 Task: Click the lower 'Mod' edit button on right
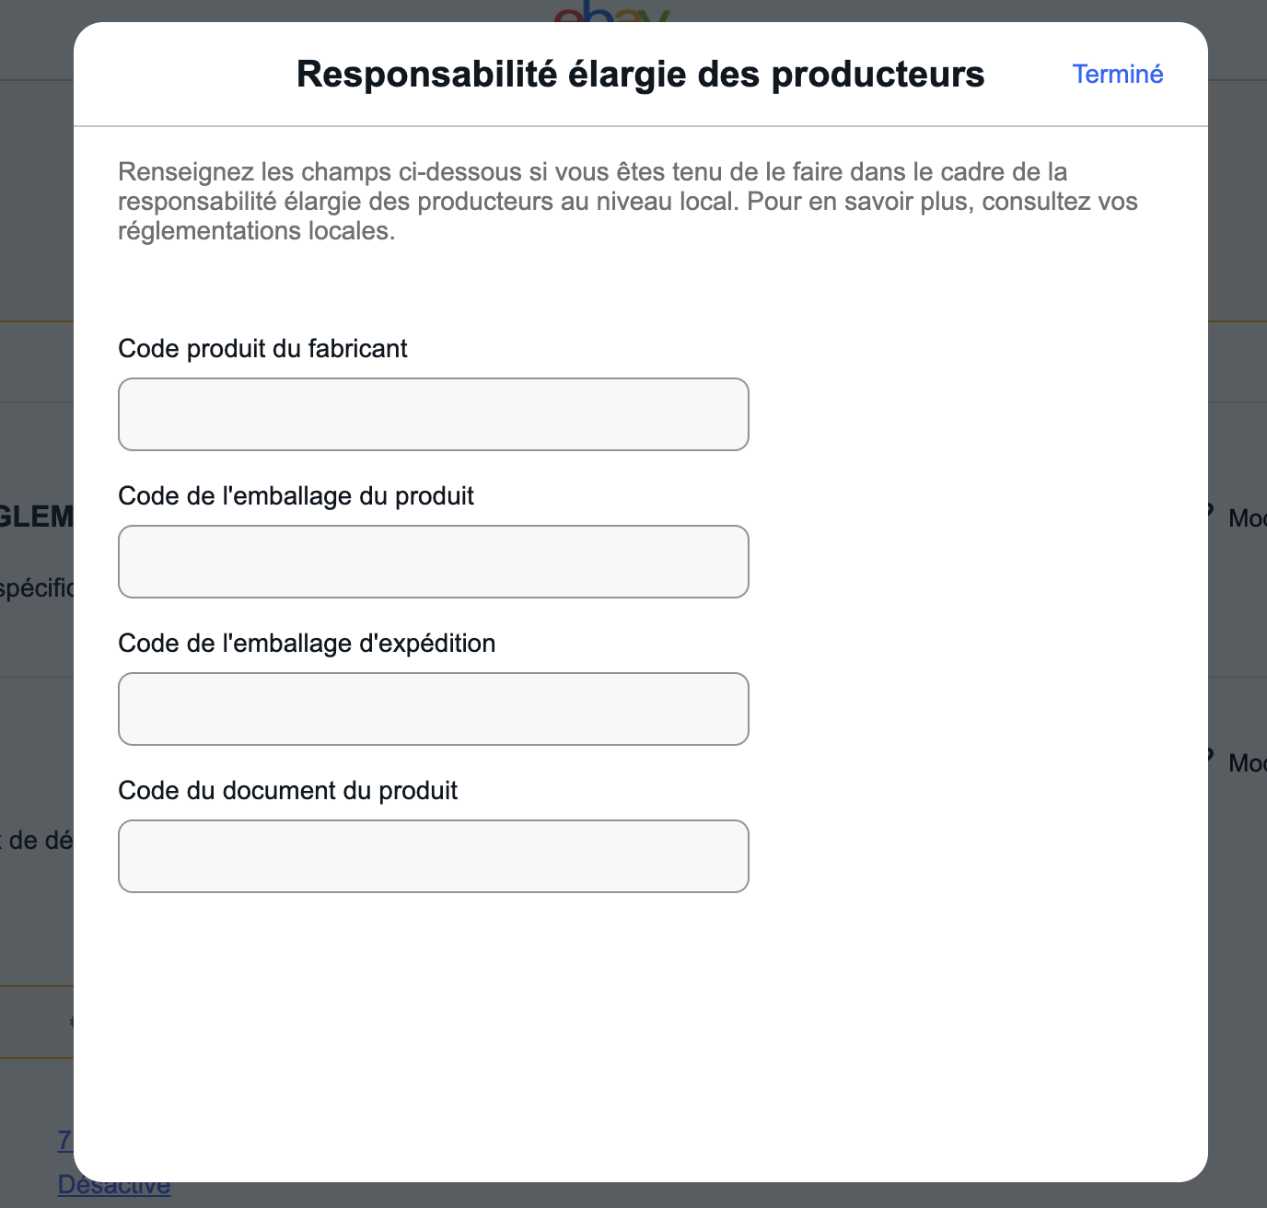point(1247,763)
